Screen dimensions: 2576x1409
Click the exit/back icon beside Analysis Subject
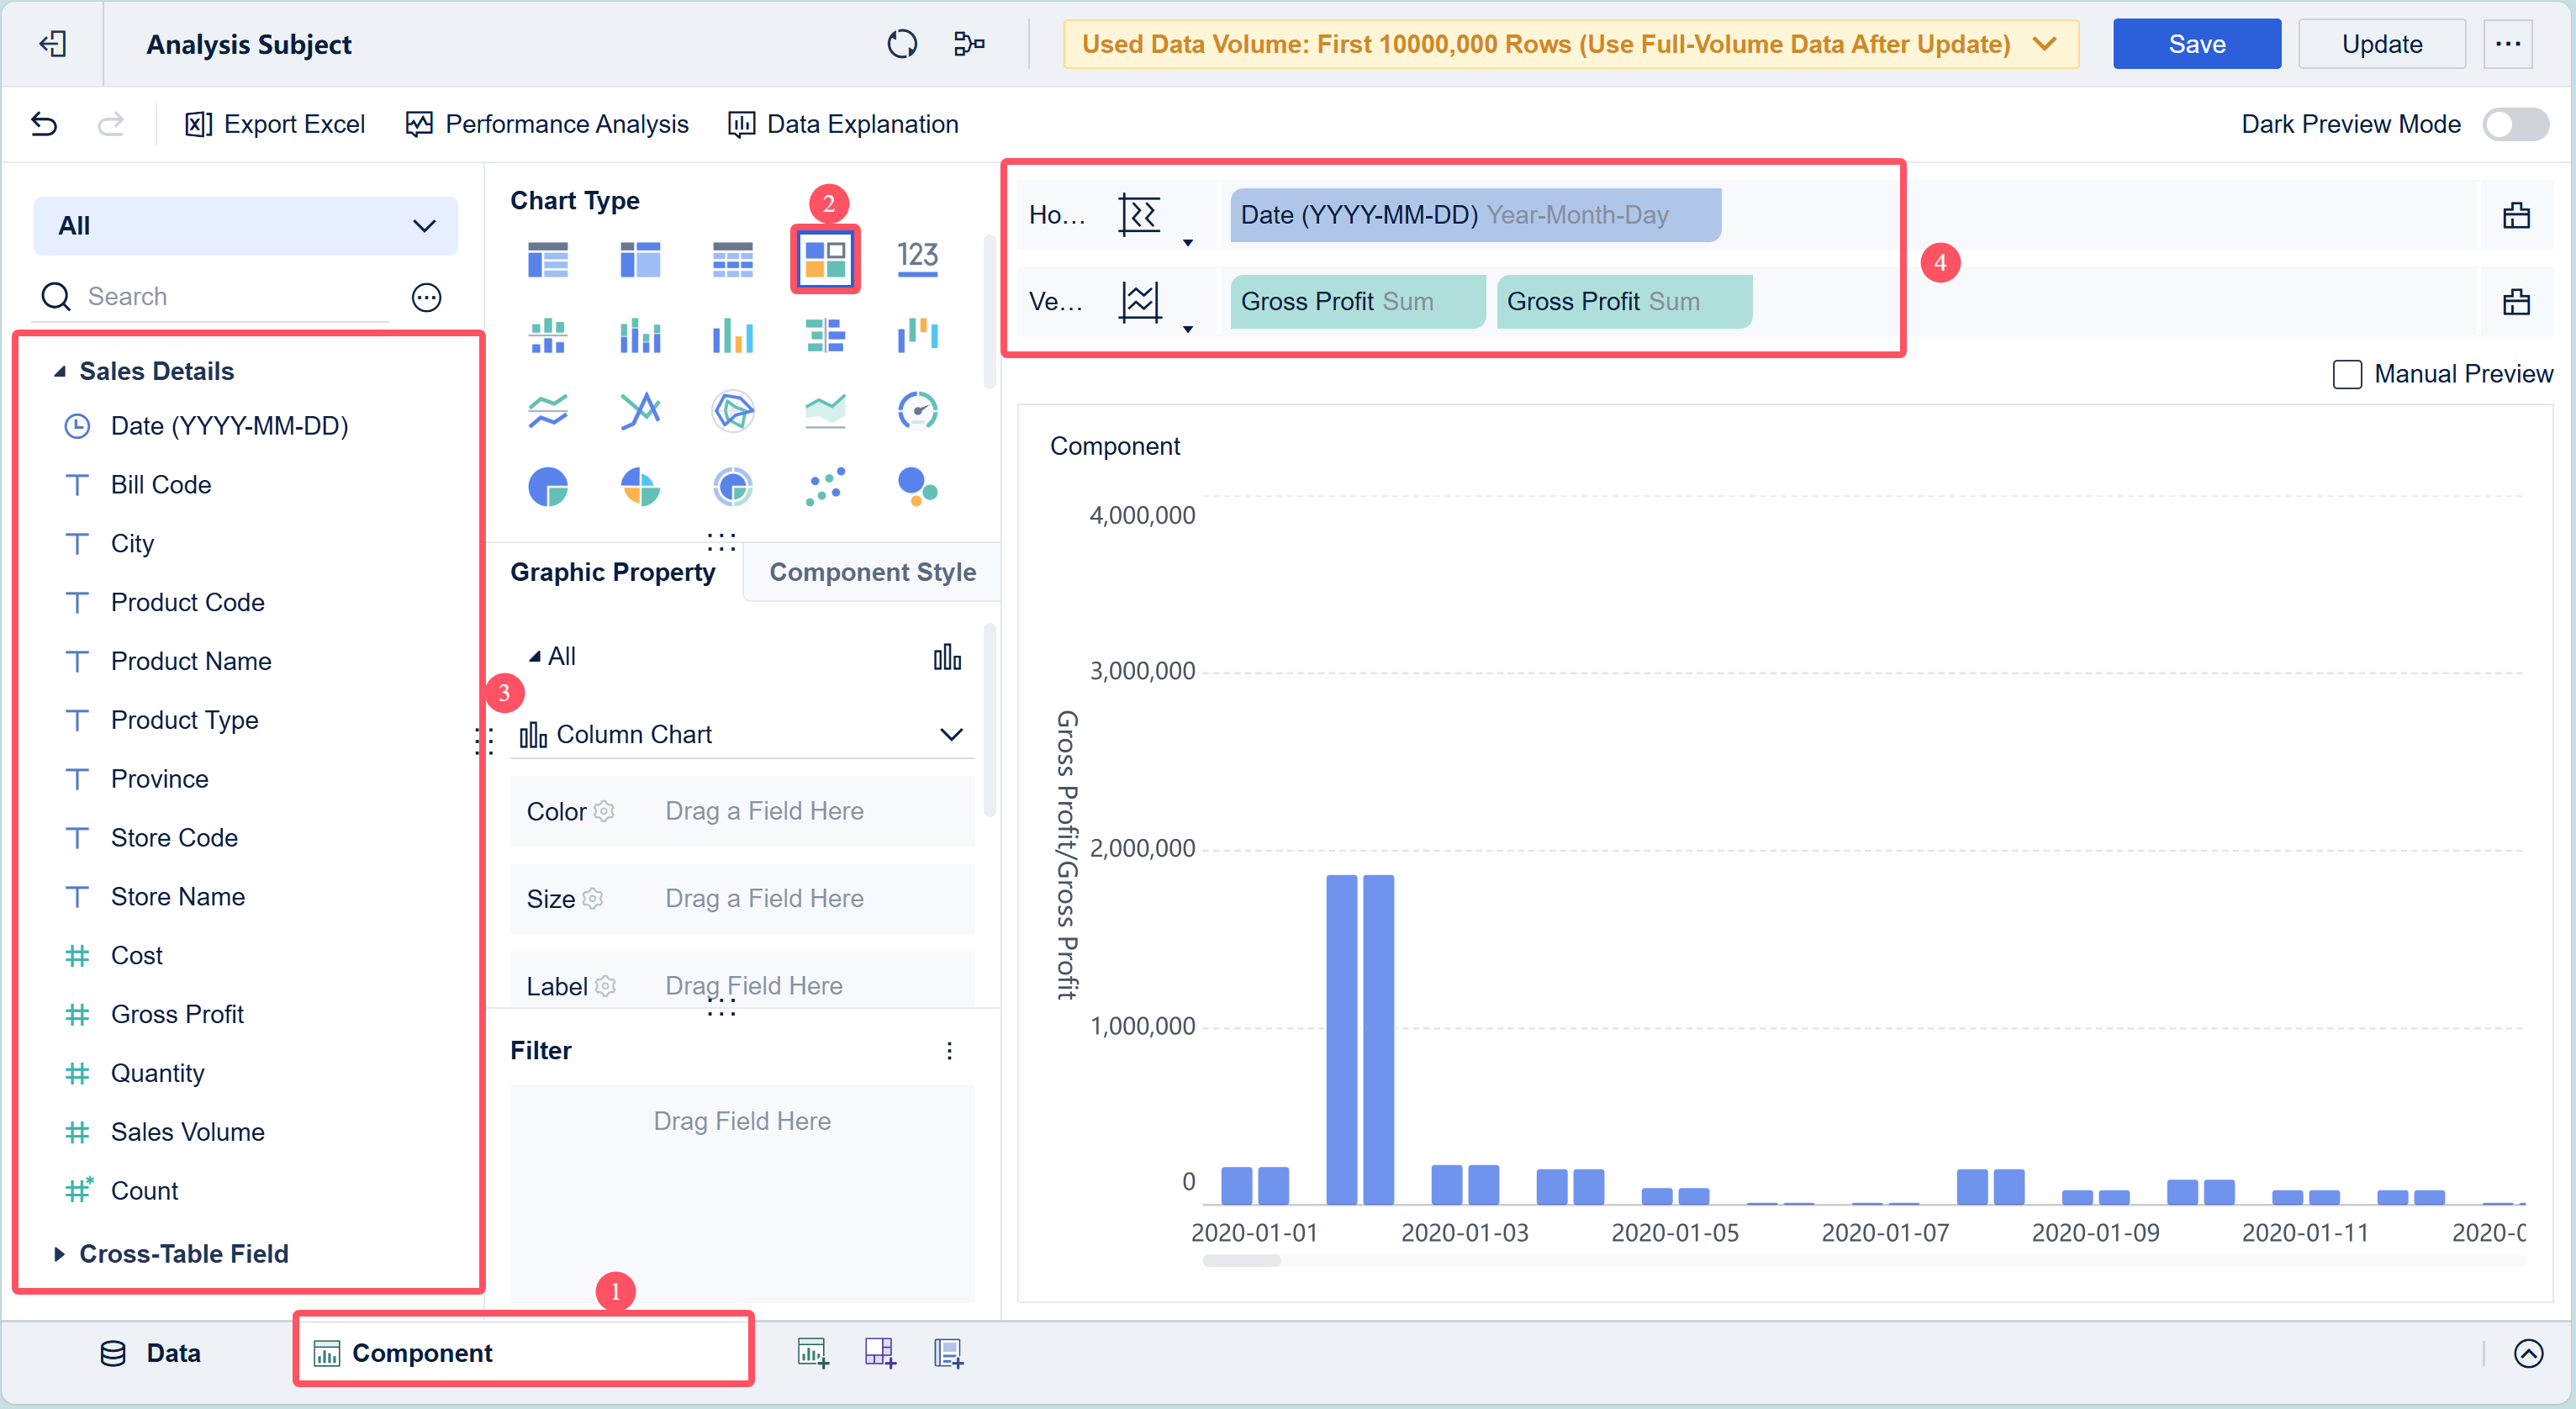(x=52, y=44)
